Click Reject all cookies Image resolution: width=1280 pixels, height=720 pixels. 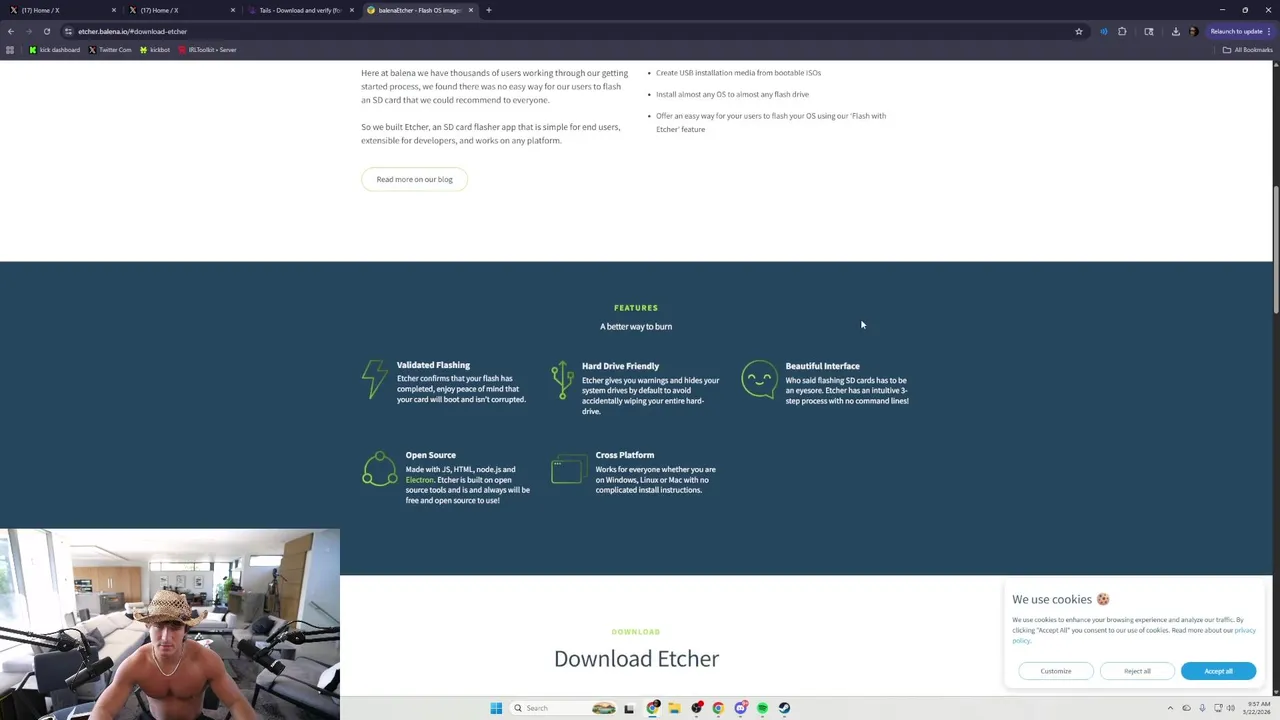[1137, 671]
